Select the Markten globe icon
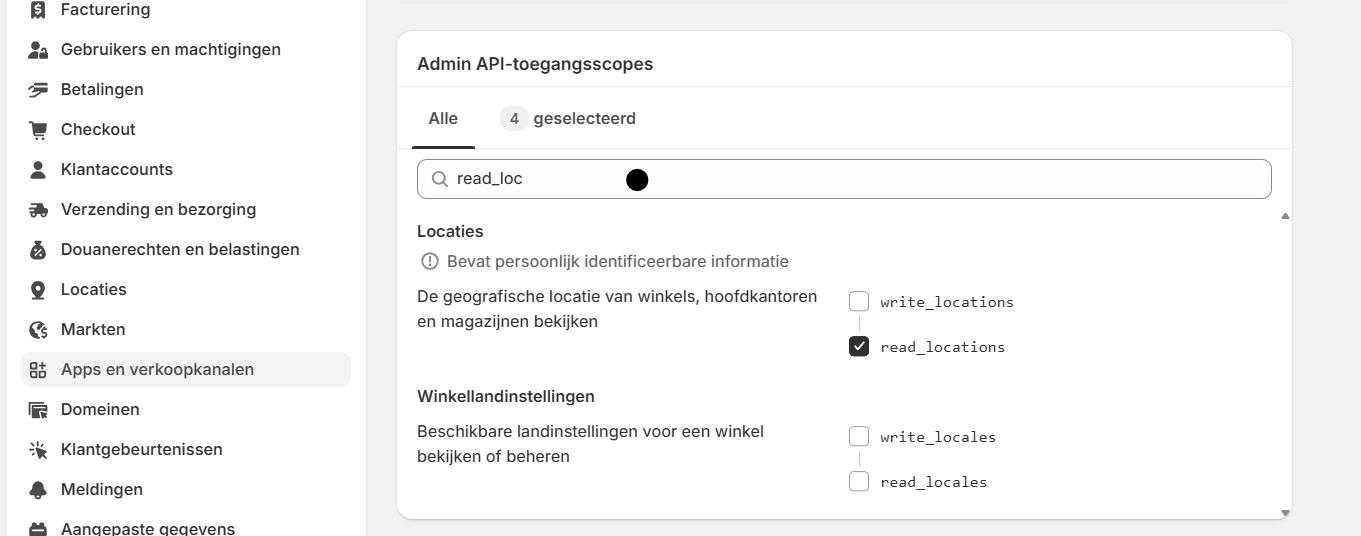This screenshot has height=536, width=1361. tap(38, 329)
